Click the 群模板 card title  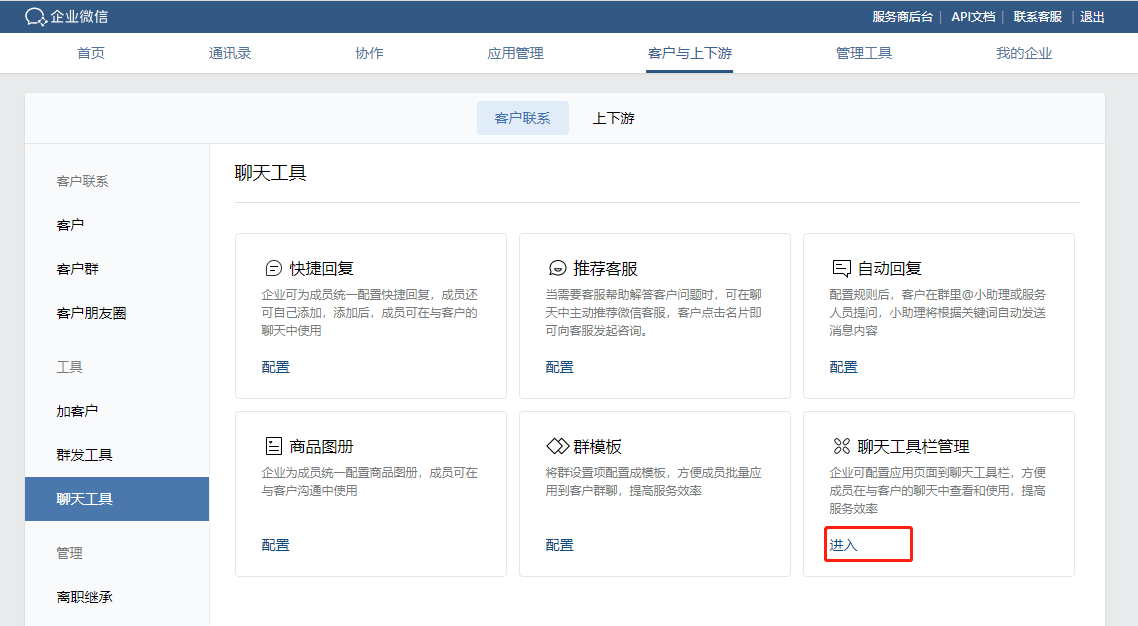pyautogui.click(x=597, y=446)
